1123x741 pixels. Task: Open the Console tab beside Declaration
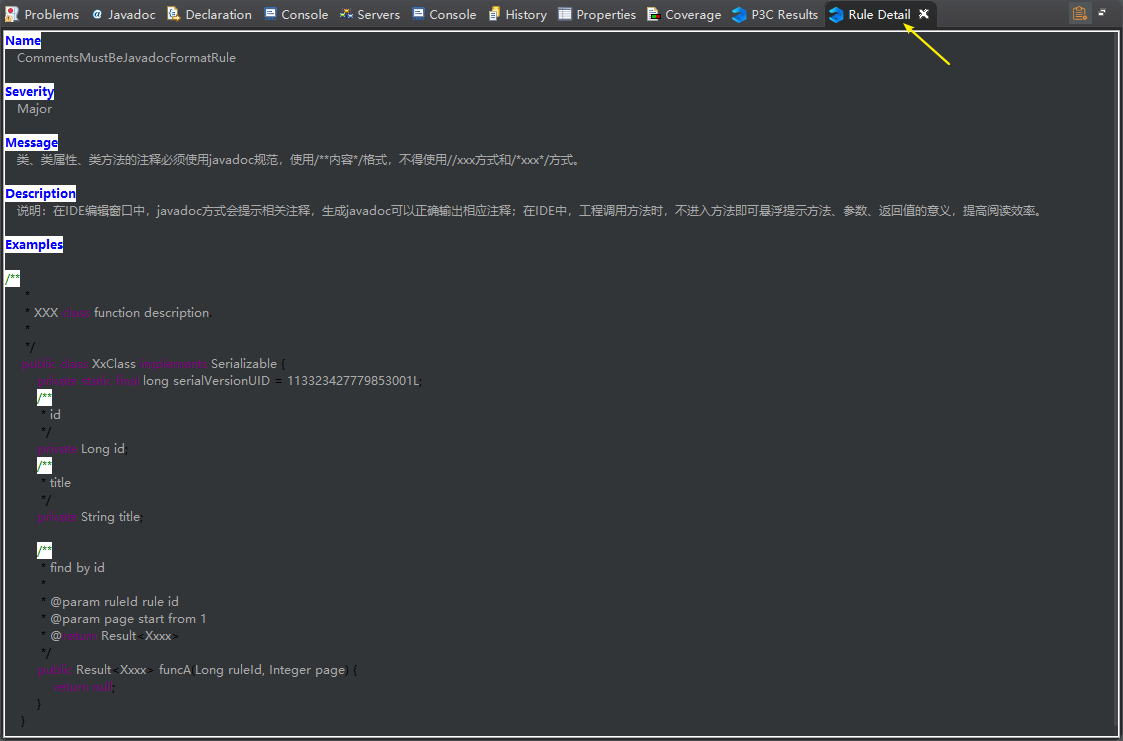[x=296, y=14]
